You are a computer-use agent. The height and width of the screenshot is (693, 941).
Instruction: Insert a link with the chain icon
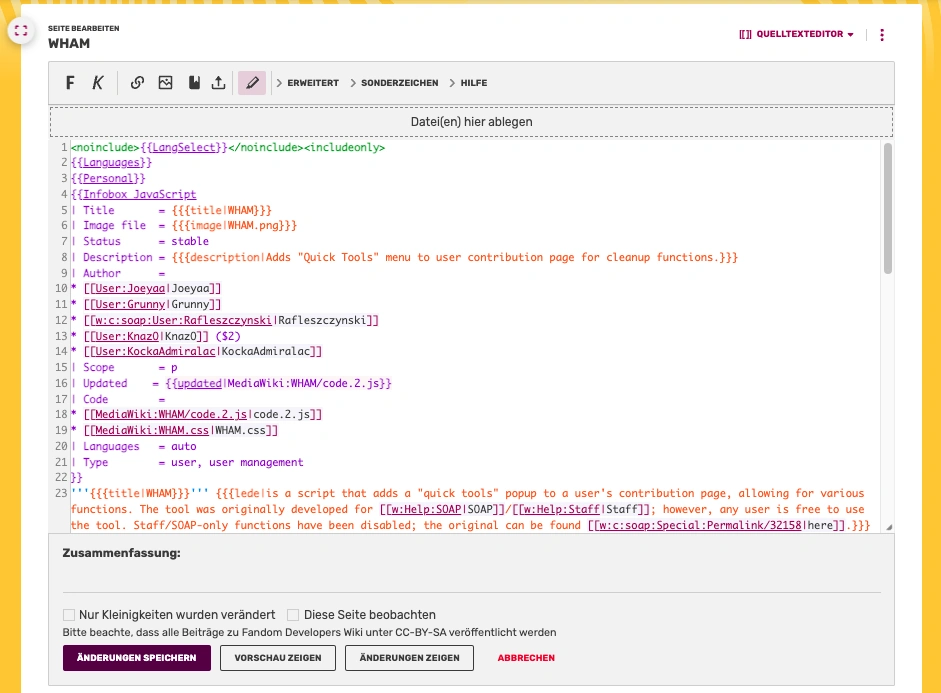[x=138, y=83]
